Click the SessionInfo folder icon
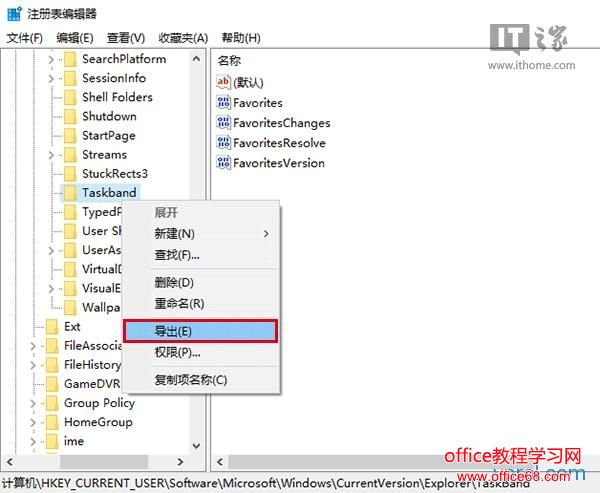Screen dimensions: 600x493 tap(70, 78)
